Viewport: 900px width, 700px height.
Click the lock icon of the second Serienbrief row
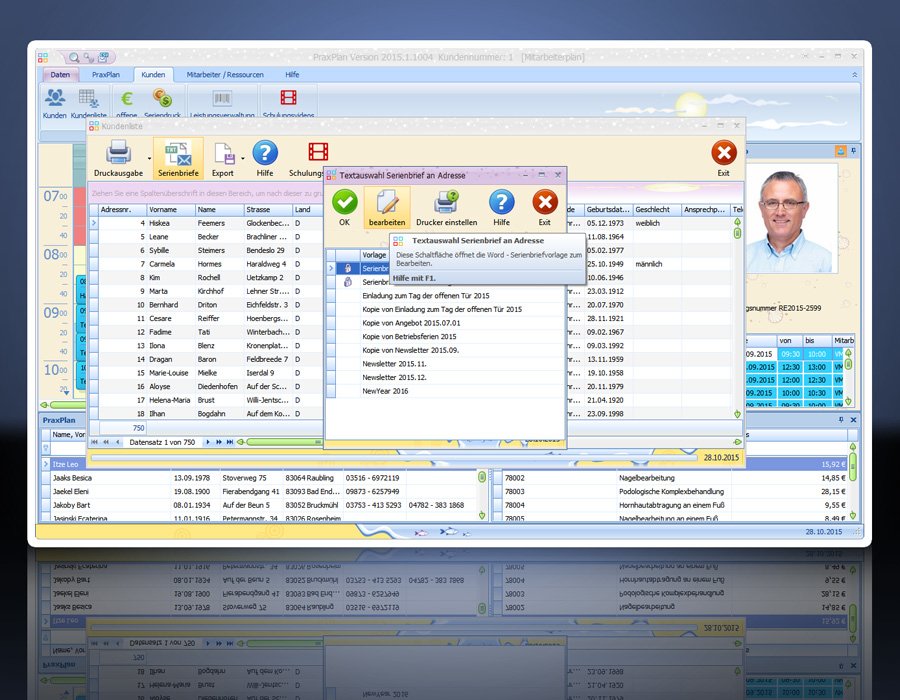coord(348,282)
